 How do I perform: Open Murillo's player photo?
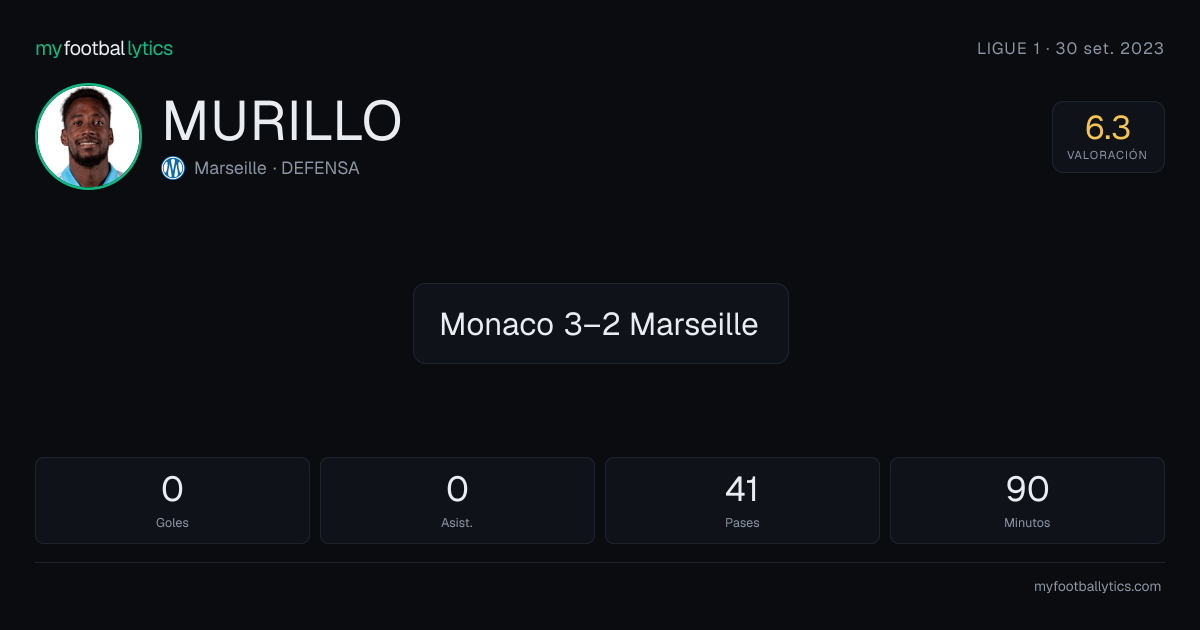88,136
